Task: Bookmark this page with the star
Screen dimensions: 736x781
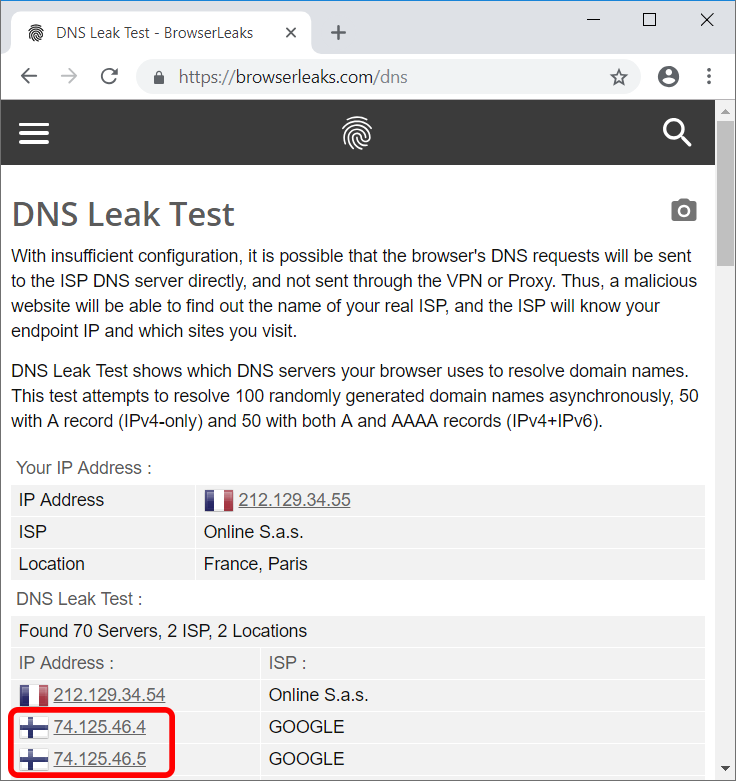Action: coord(619,77)
